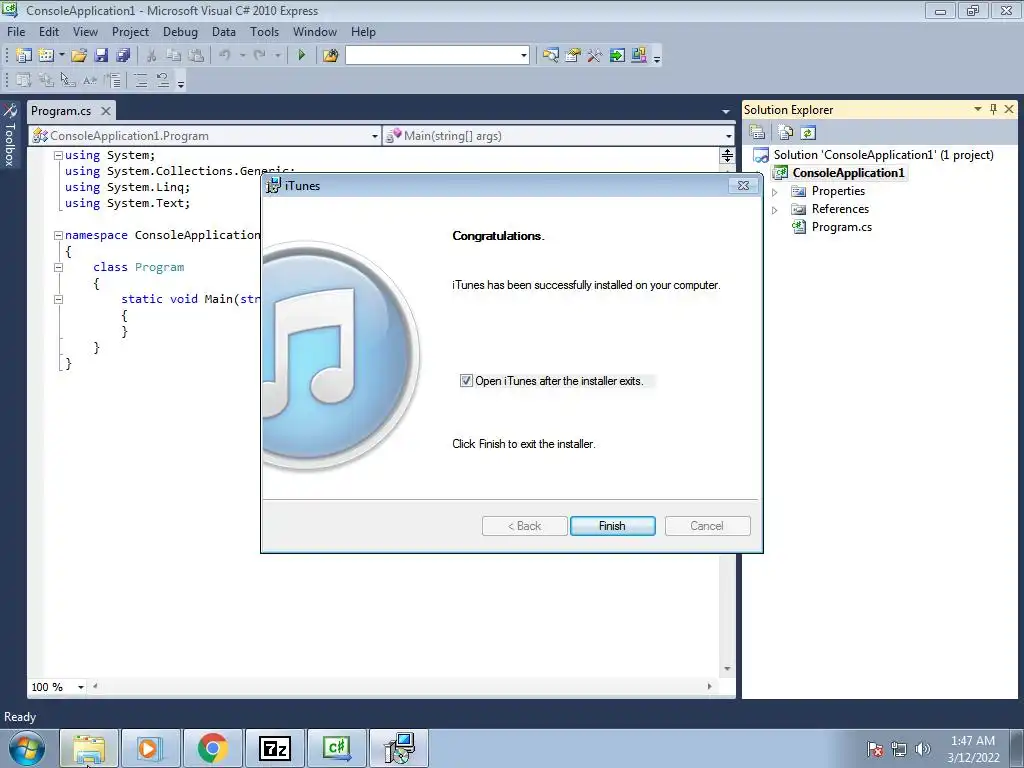Open the File menu
Image resolution: width=1024 pixels, height=768 pixels.
pos(16,31)
